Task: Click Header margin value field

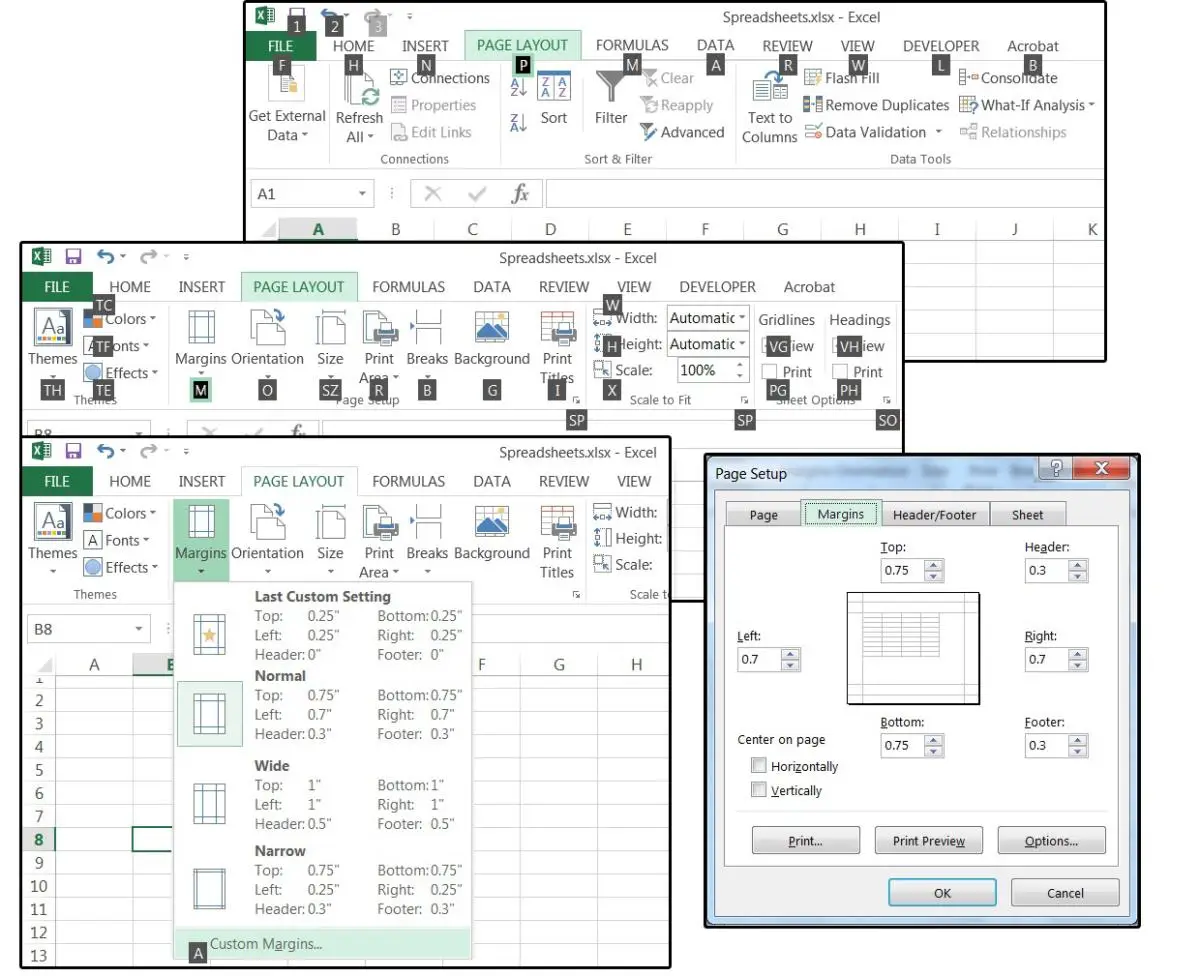Action: click(1046, 570)
